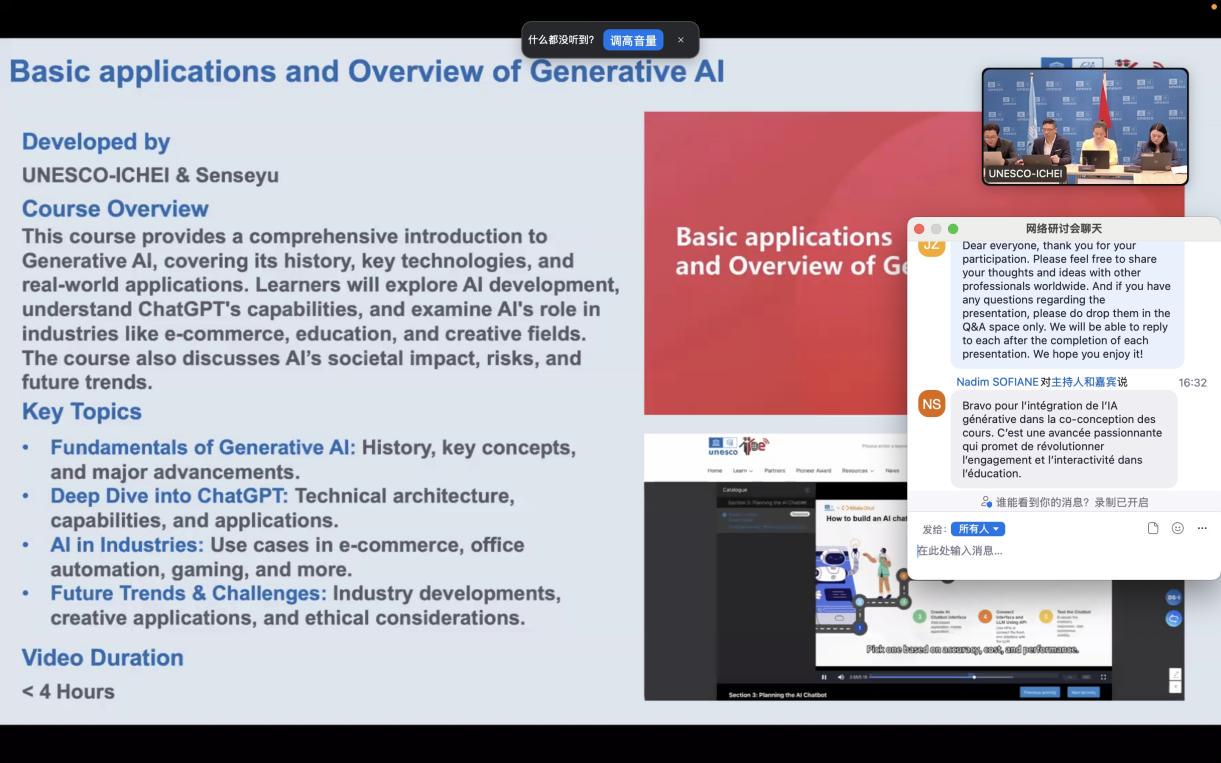Dismiss the audio hint popup
The width and height of the screenshot is (1221, 763).
click(681, 40)
